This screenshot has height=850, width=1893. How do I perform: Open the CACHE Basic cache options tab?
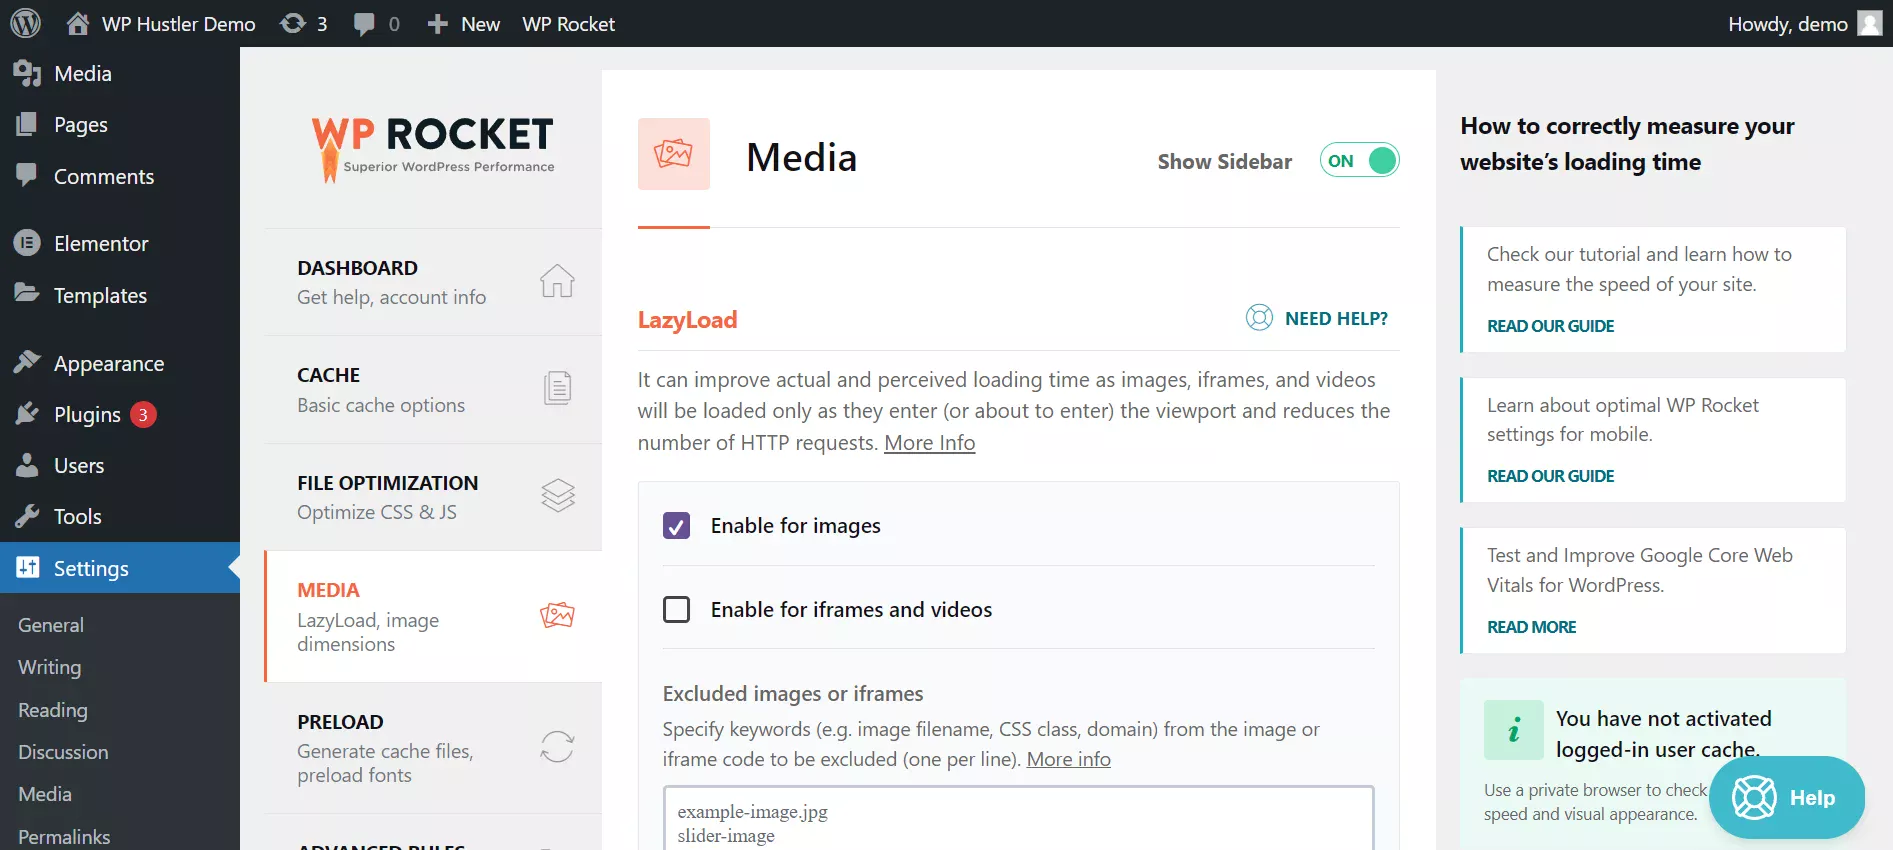coord(433,389)
